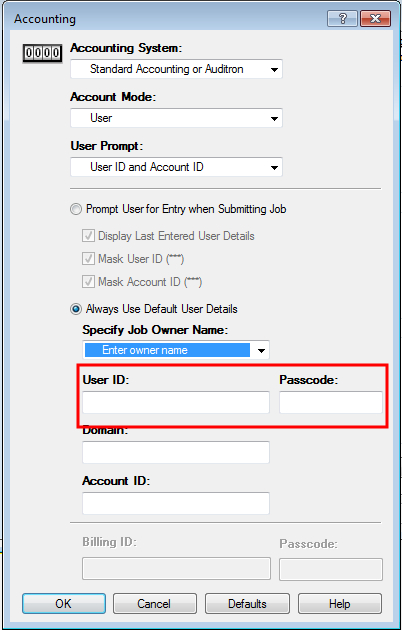Click the User ID text field
This screenshot has width=402, height=630.
tap(176, 403)
